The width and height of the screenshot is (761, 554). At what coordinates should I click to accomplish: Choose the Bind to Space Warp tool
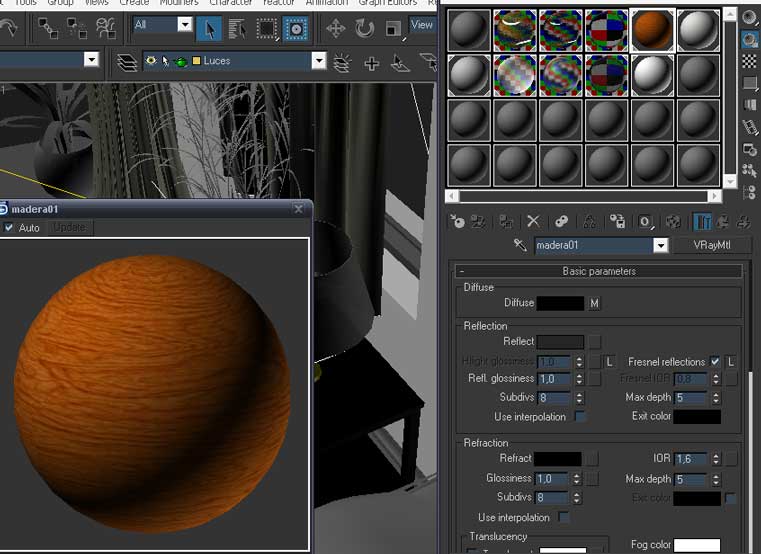click(x=106, y=28)
